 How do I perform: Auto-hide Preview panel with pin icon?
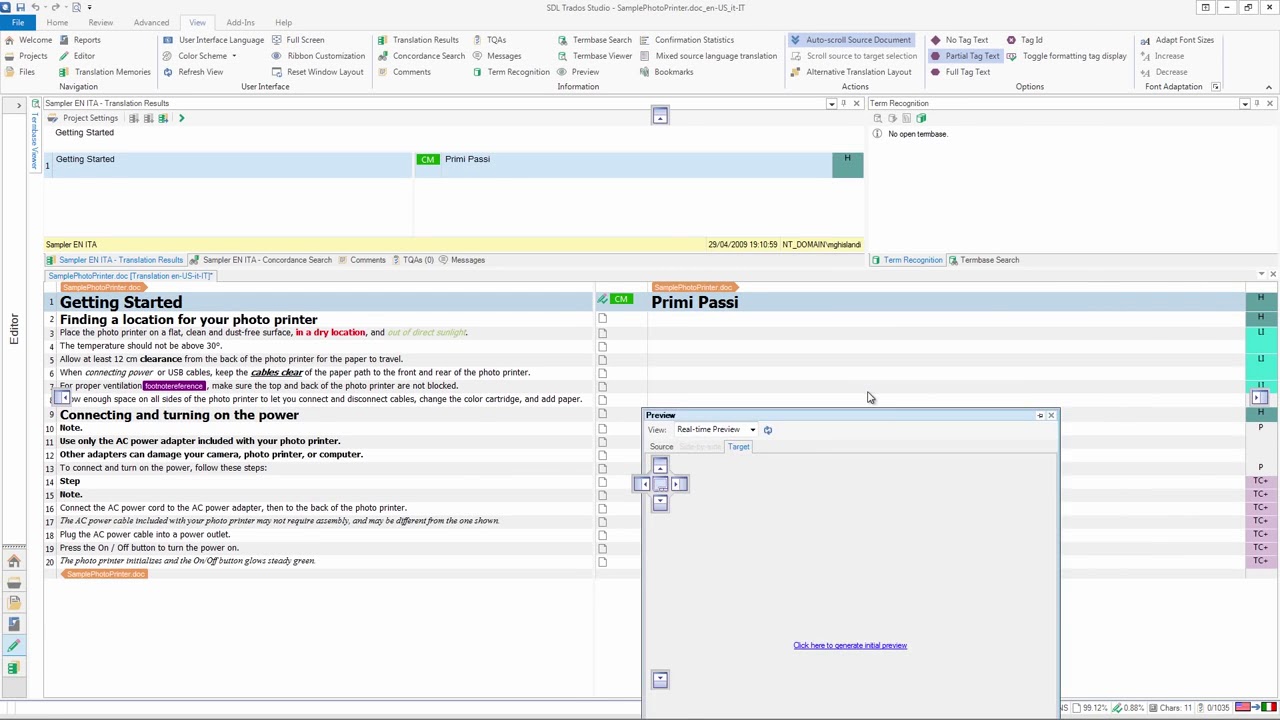[1040, 415]
